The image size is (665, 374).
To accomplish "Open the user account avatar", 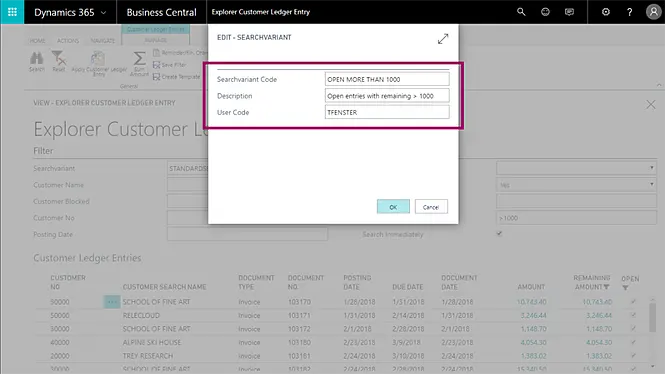I will coord(654,12).
